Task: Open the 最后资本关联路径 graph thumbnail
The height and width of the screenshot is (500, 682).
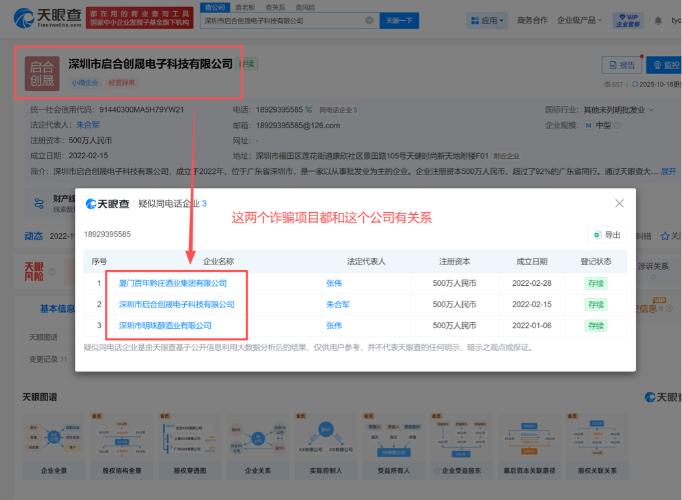Action: [x=529, y=446]
